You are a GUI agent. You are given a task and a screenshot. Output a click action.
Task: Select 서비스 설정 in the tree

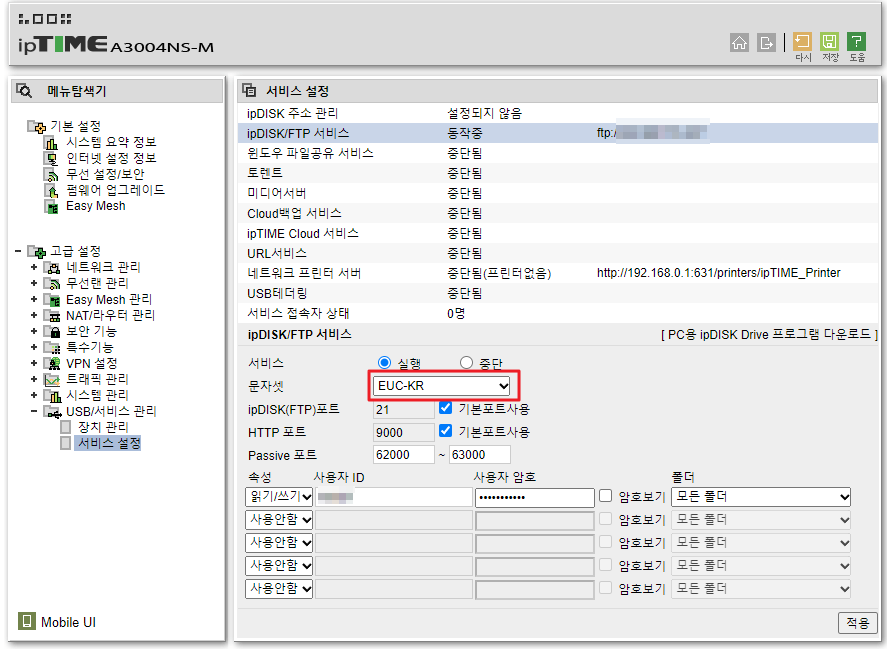[x=108, y=443]
